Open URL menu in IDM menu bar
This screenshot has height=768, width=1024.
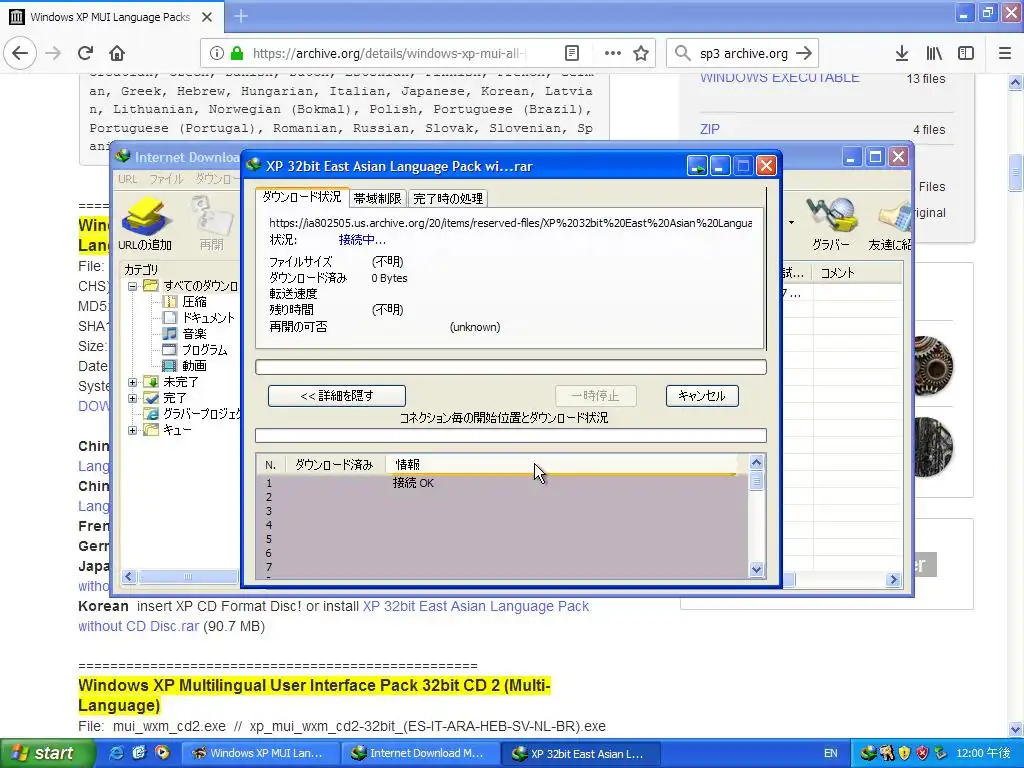pyautogui.click(x=128, y=179)
